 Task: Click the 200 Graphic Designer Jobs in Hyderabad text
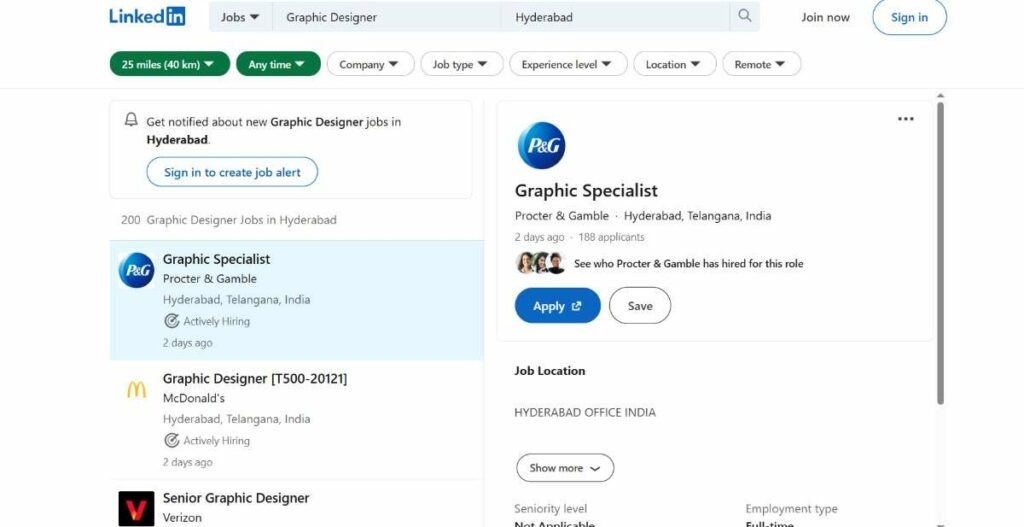[229, 220]
